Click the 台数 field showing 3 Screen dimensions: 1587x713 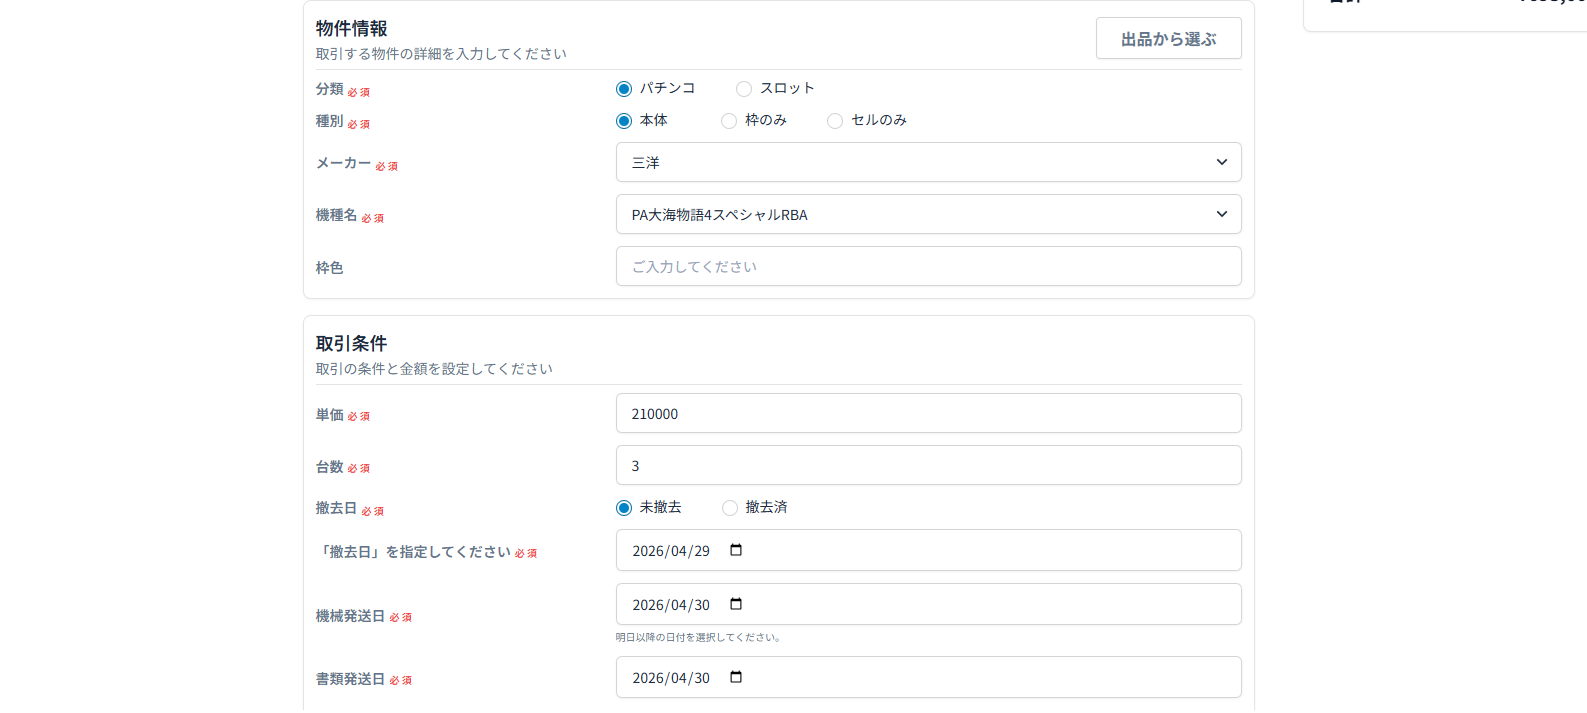tap(928, 465)
